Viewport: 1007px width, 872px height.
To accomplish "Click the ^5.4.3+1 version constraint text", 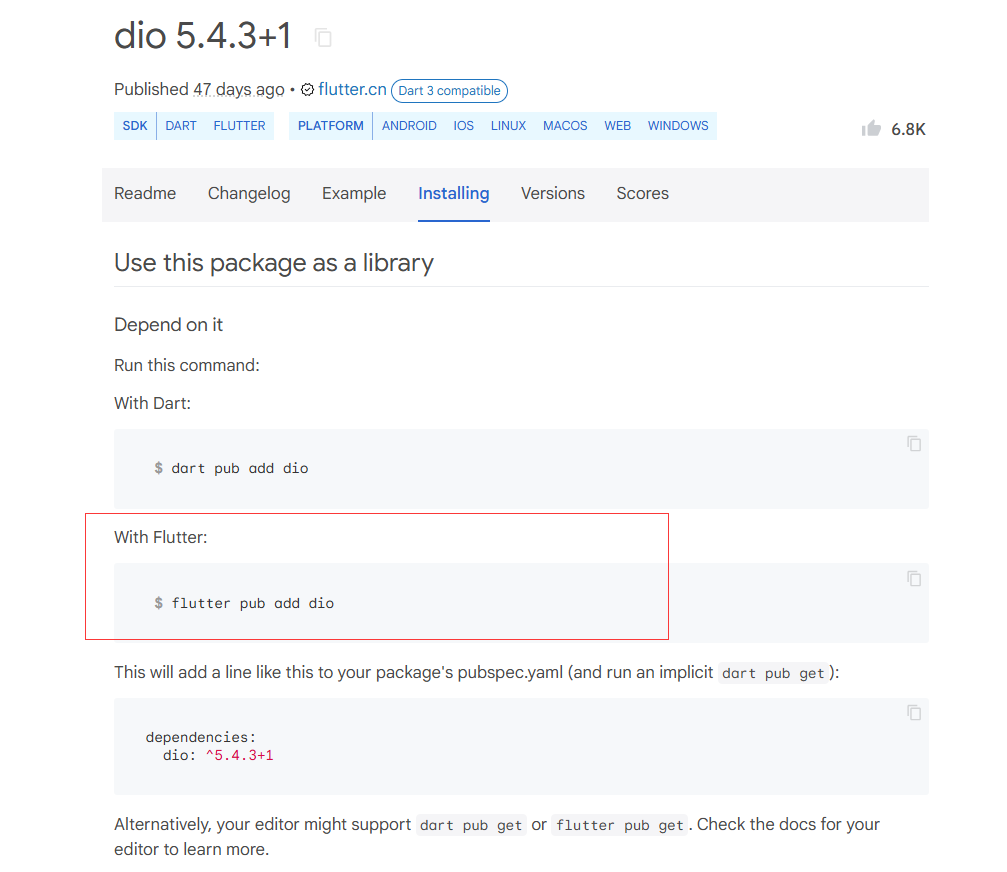I will tap(240, 755).
